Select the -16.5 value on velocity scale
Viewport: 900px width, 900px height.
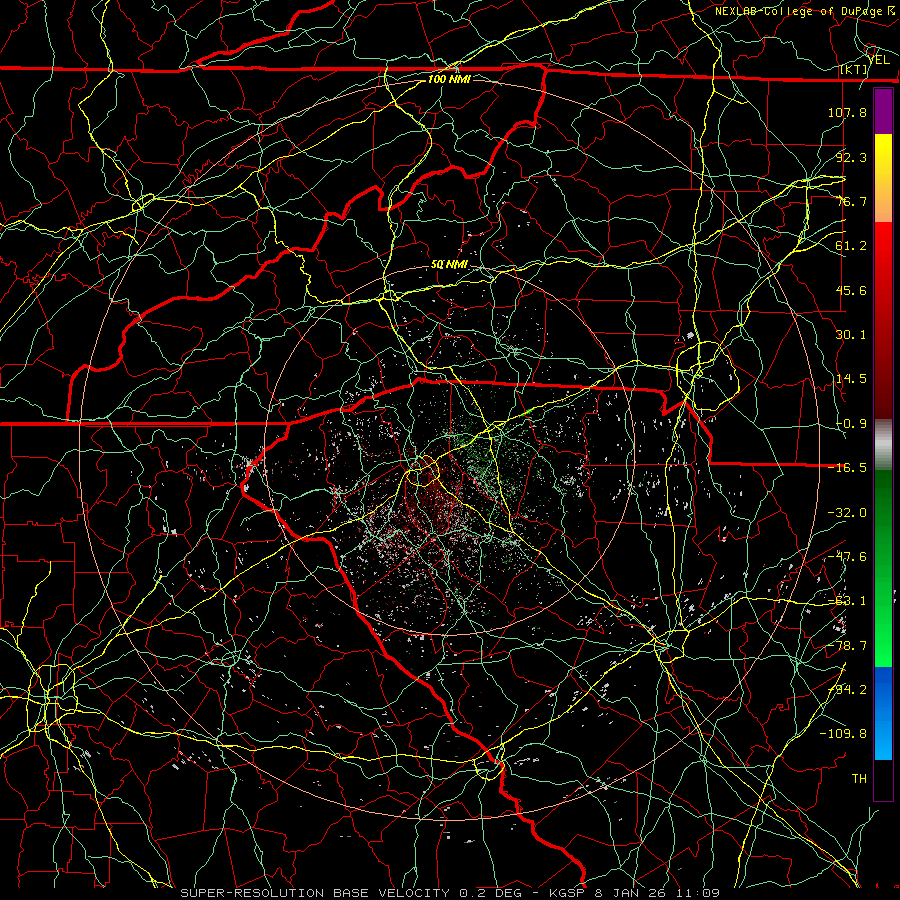(x=847, y=468)
